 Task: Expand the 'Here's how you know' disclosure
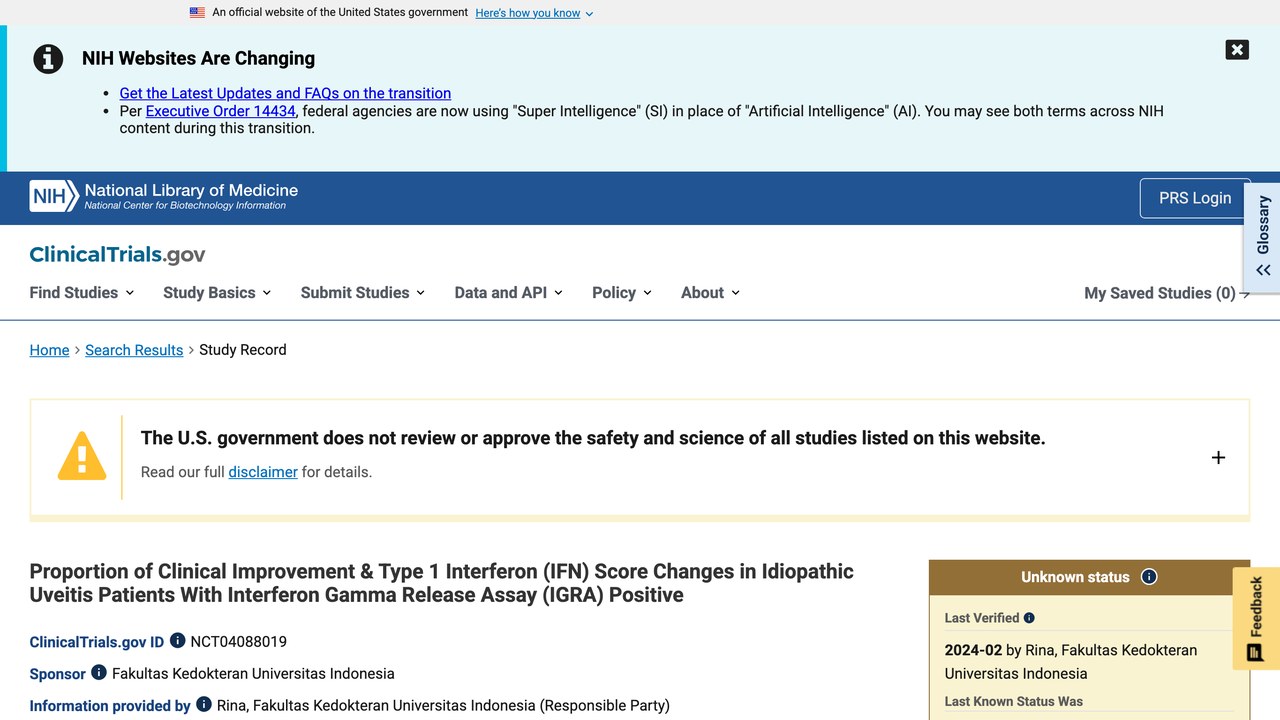[x=534, y=13]
